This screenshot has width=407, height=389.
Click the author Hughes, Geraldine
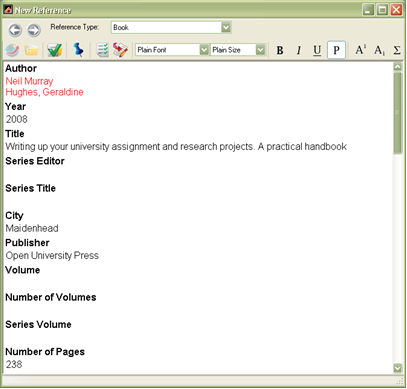[44, 92]
